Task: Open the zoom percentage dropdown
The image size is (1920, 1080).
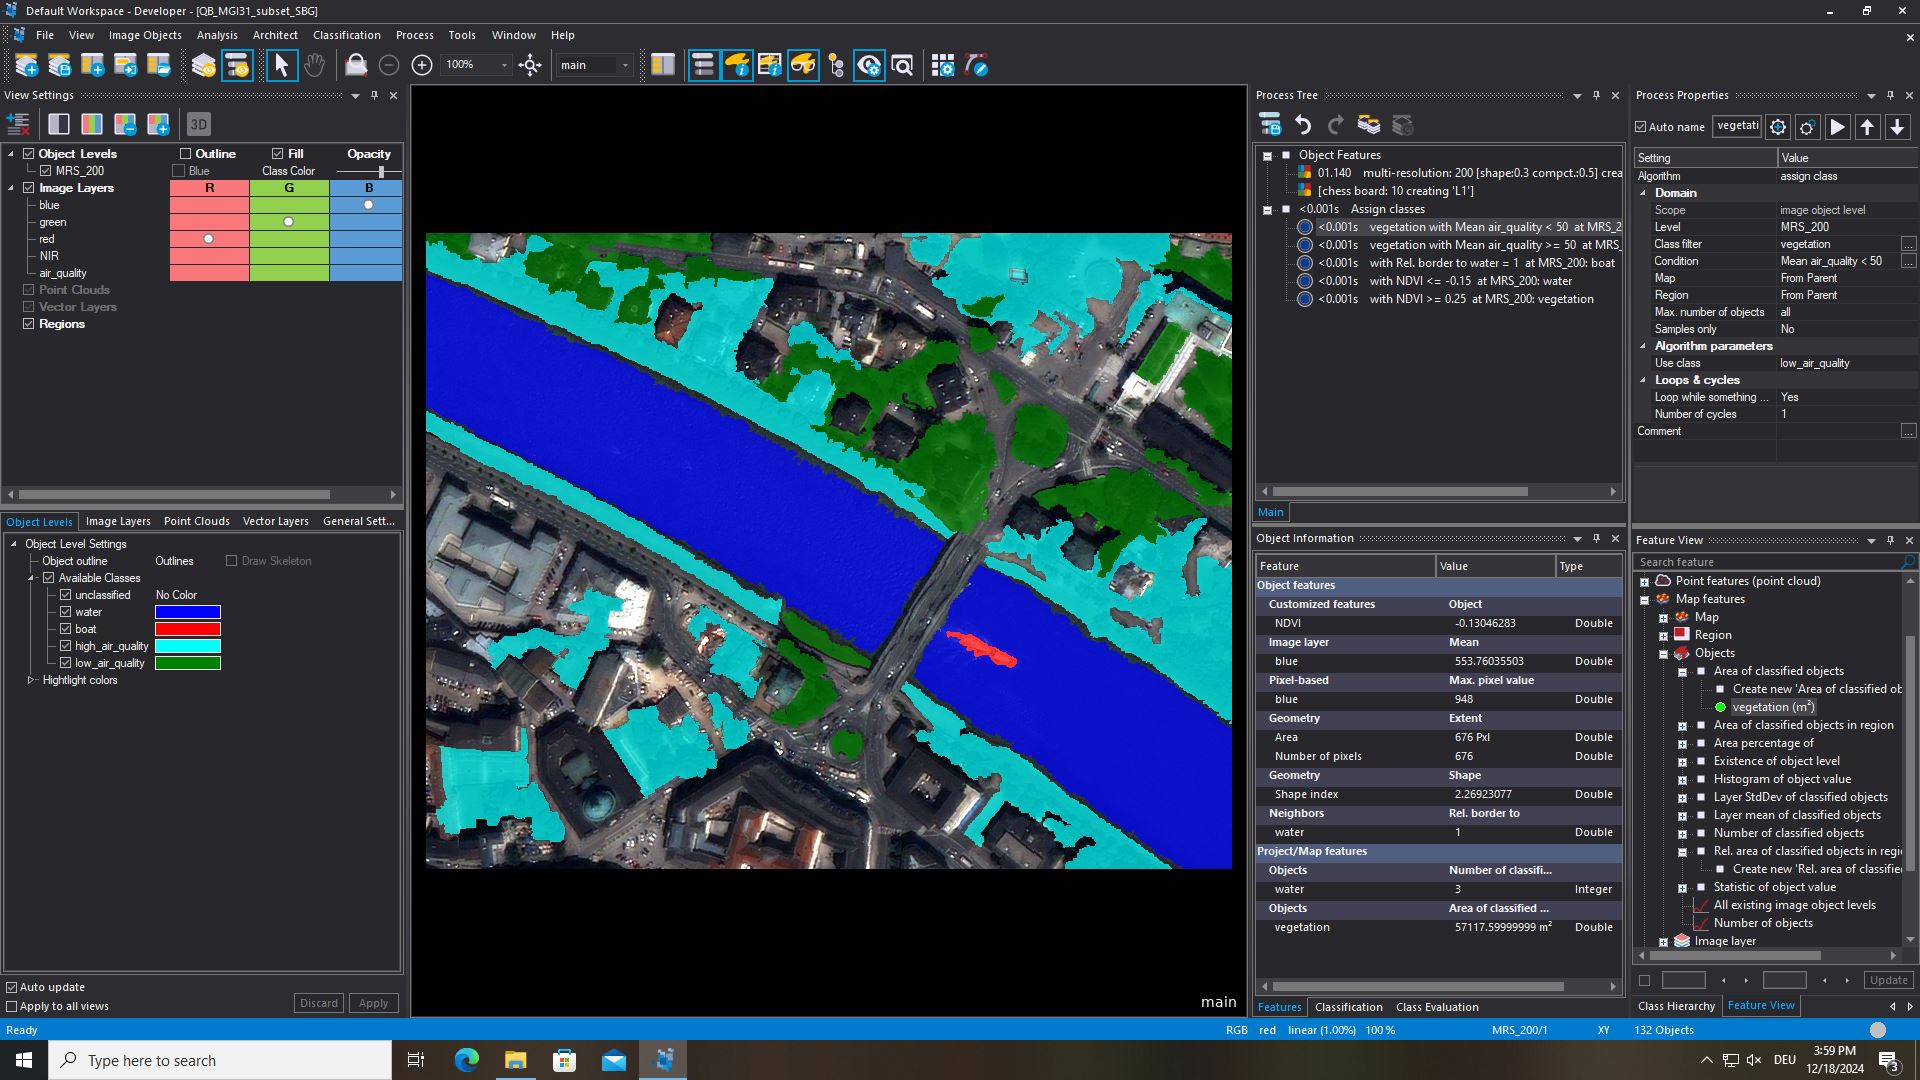Action: click(x=504, y=66)
